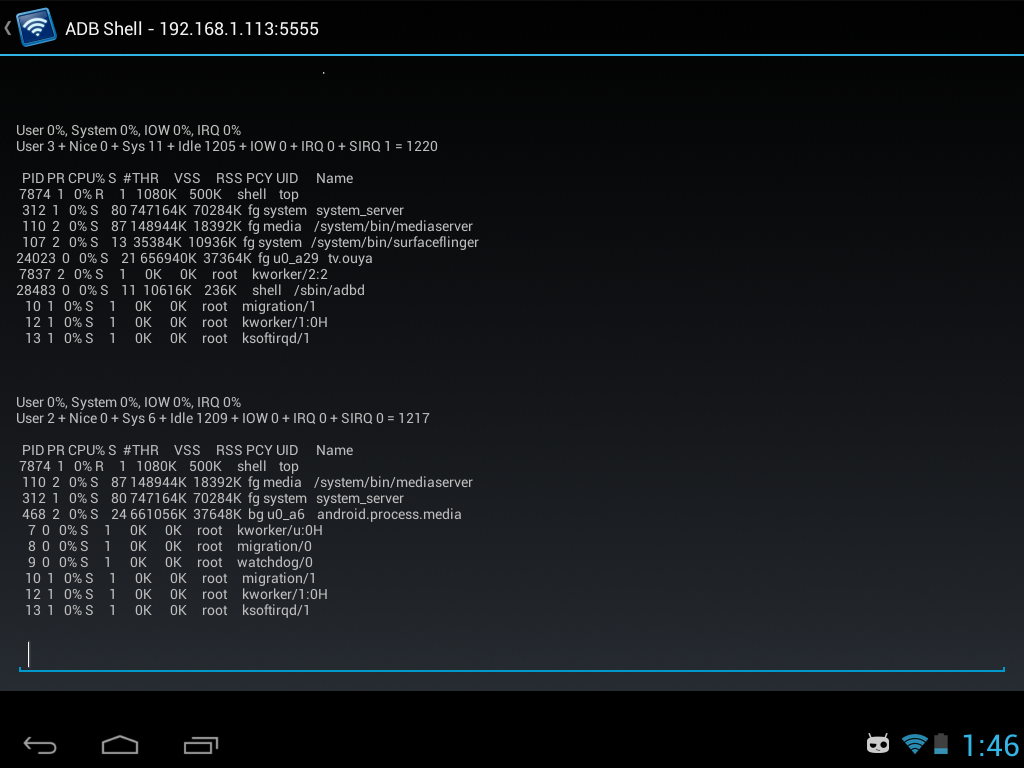This screenshot has height=768, width=1024.
Task: Tap the Home navigation button
Action: click(119, 745)
